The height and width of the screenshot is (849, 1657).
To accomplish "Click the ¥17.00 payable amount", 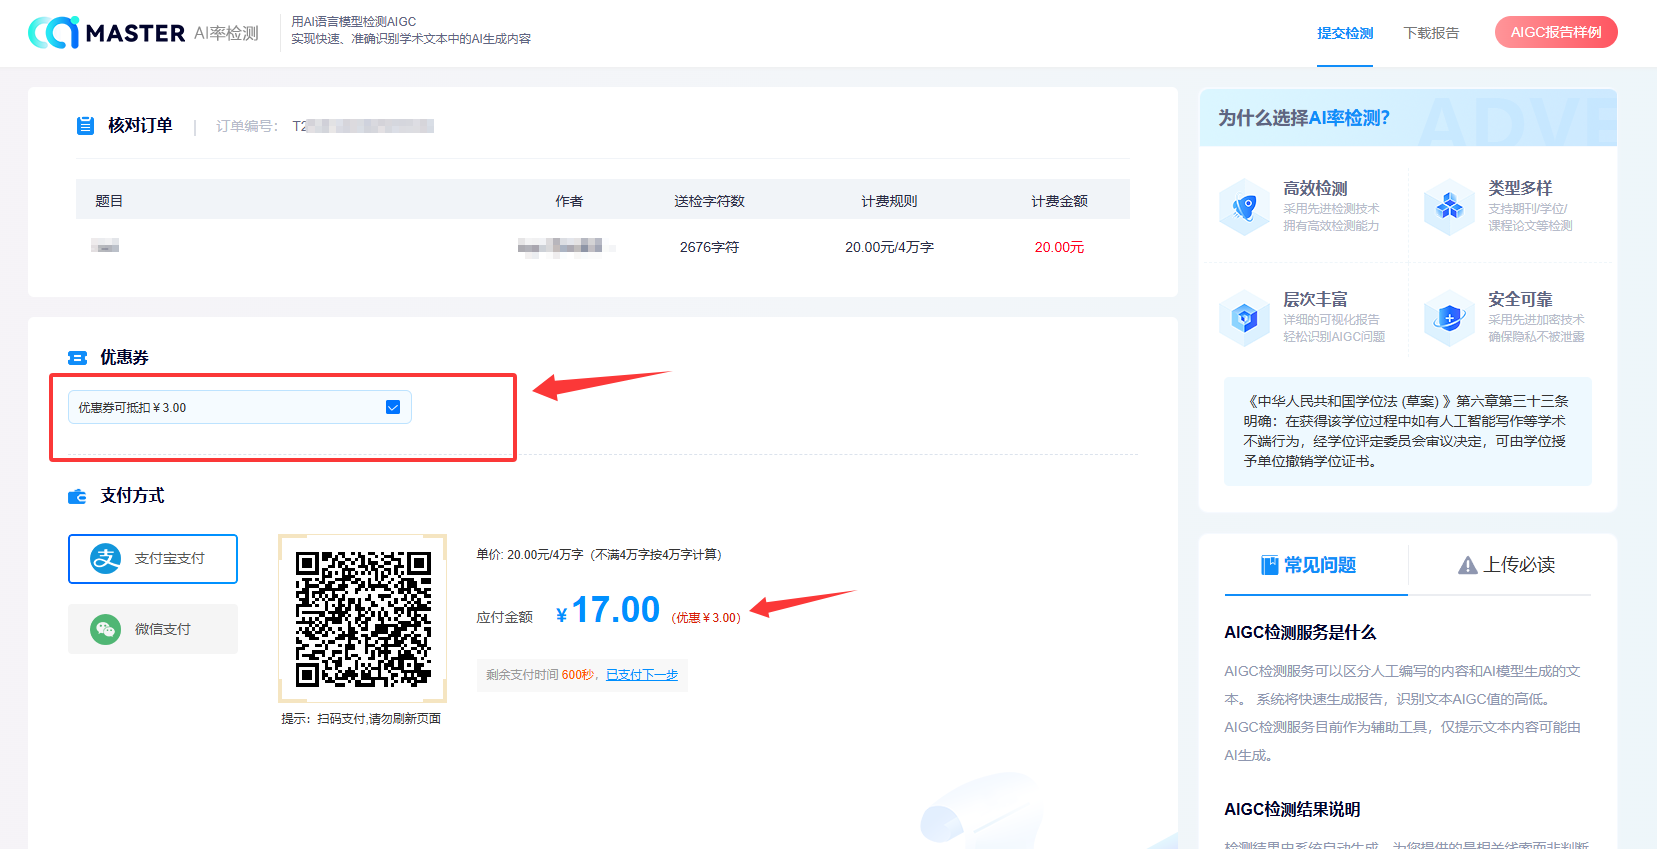I will 607,610.
